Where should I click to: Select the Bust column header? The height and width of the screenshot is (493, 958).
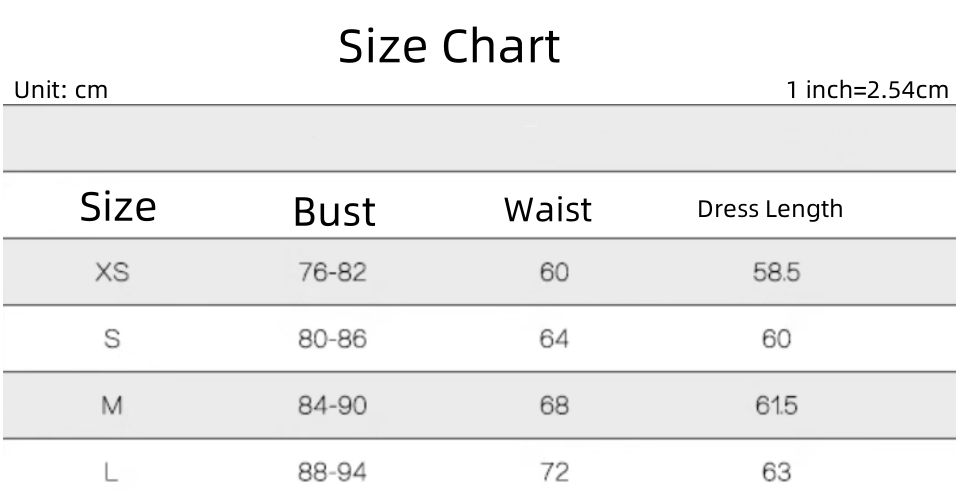click(x=334, y=212)
